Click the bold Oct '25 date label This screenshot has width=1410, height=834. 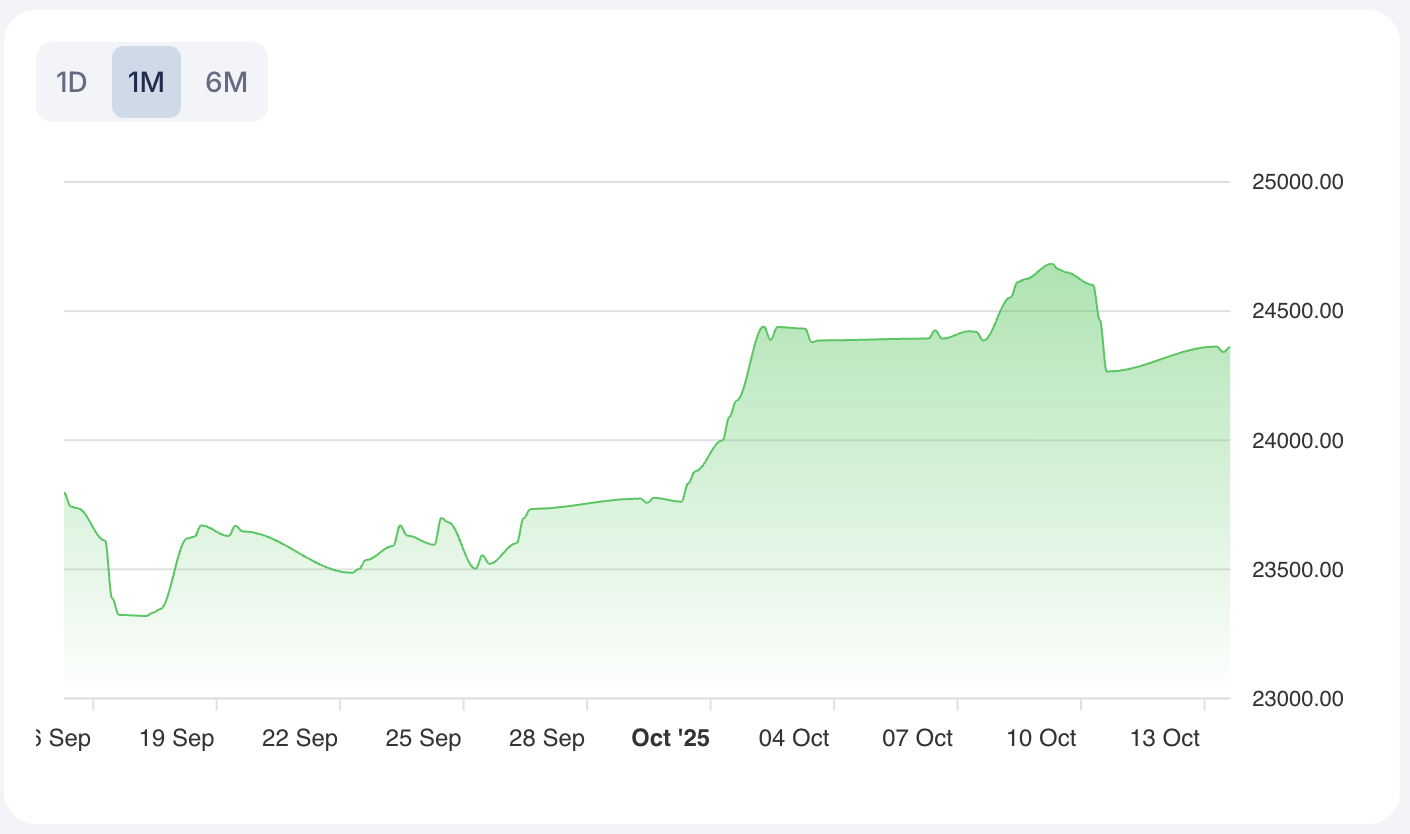click(670, 739)
